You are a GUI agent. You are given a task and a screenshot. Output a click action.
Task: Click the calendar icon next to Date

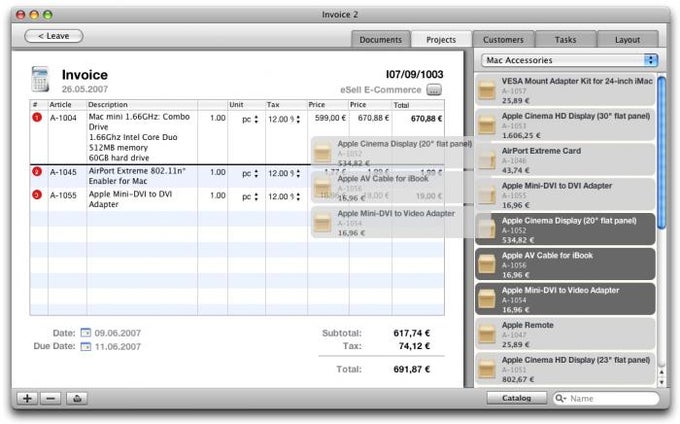click(x=86, y=333)
